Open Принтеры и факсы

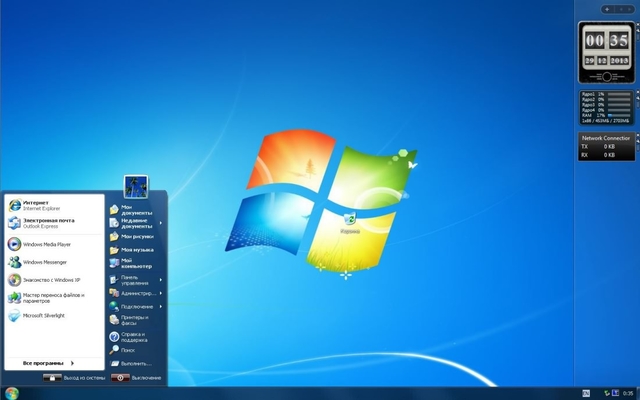click(x=136, y=320)
